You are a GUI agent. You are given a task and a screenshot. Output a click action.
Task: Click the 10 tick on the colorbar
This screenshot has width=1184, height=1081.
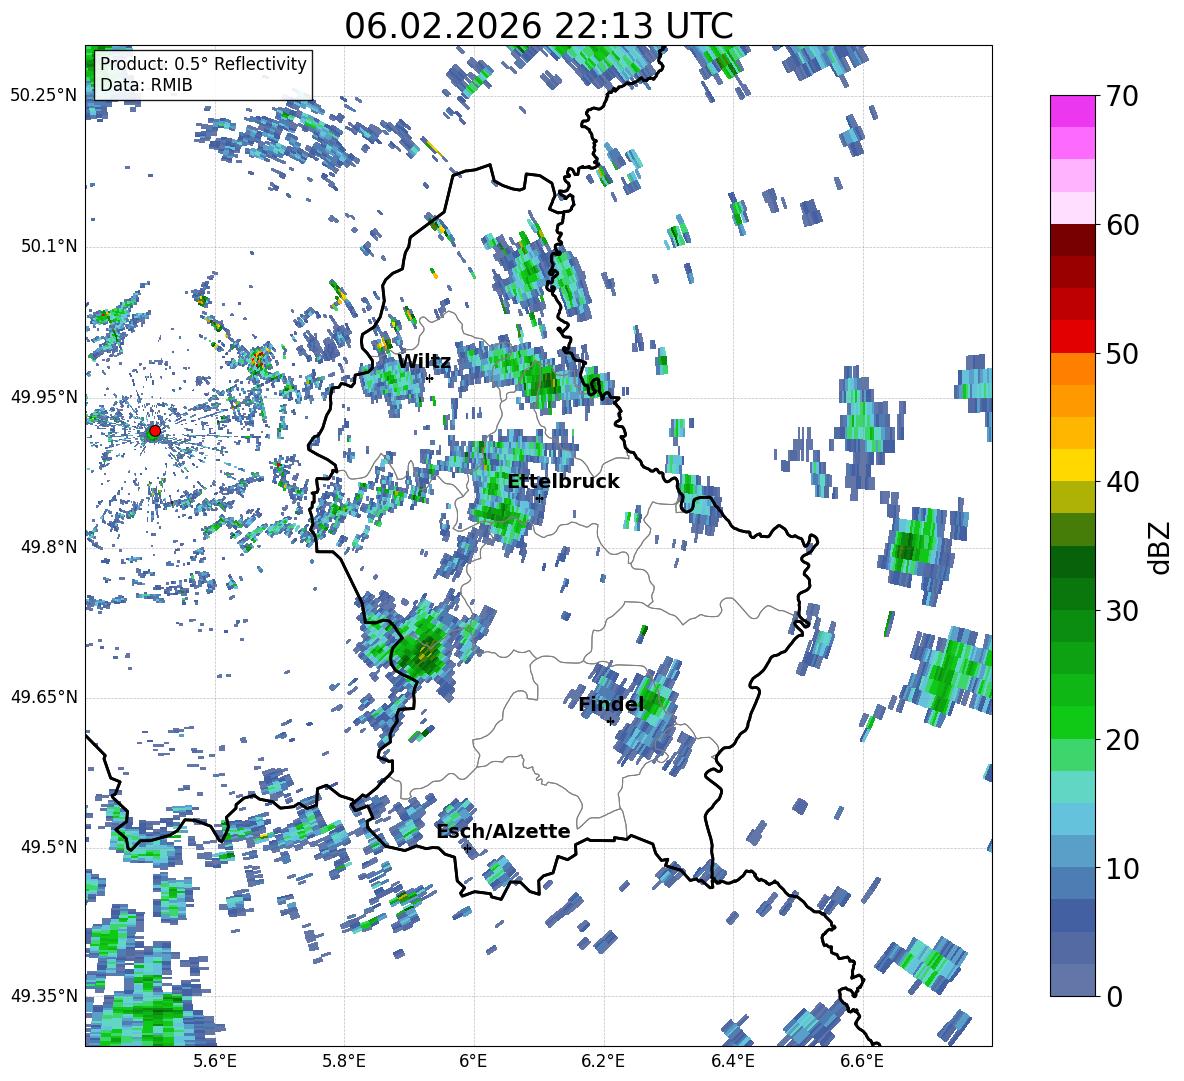(1122, 869)
